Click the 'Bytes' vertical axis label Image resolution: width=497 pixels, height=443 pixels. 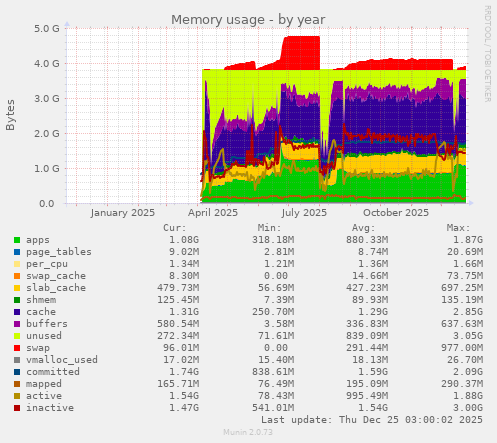[10, 115]
